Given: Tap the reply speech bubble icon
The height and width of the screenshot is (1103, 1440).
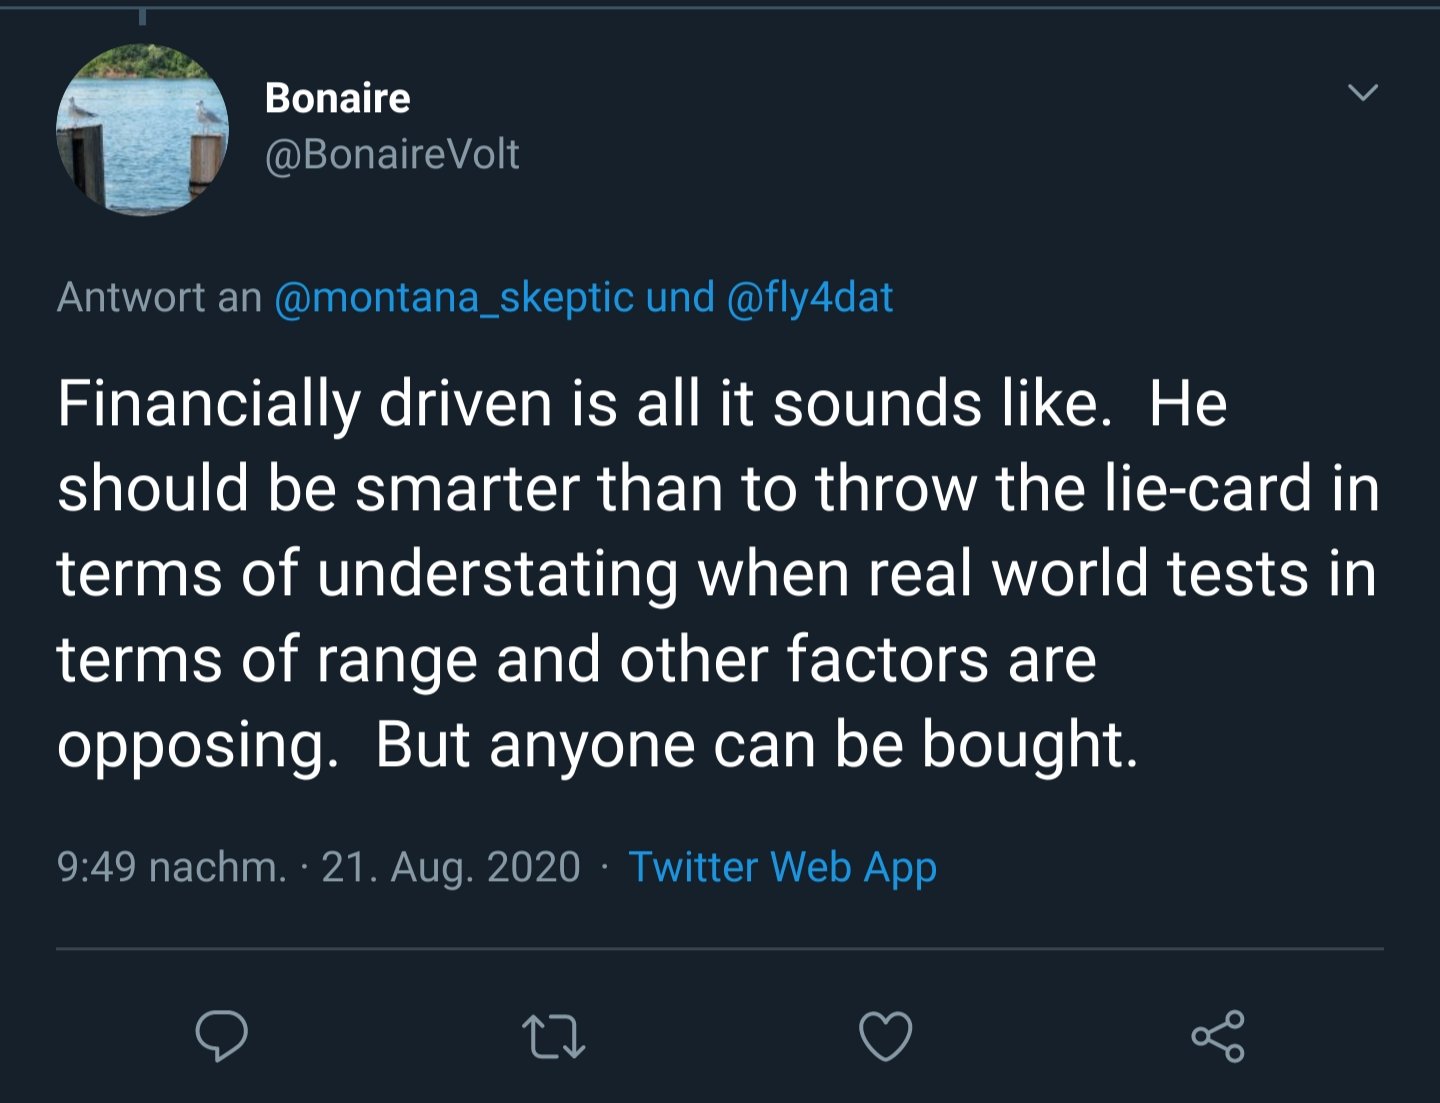Looking at the screenshot, I should (x=221, y=1036).
